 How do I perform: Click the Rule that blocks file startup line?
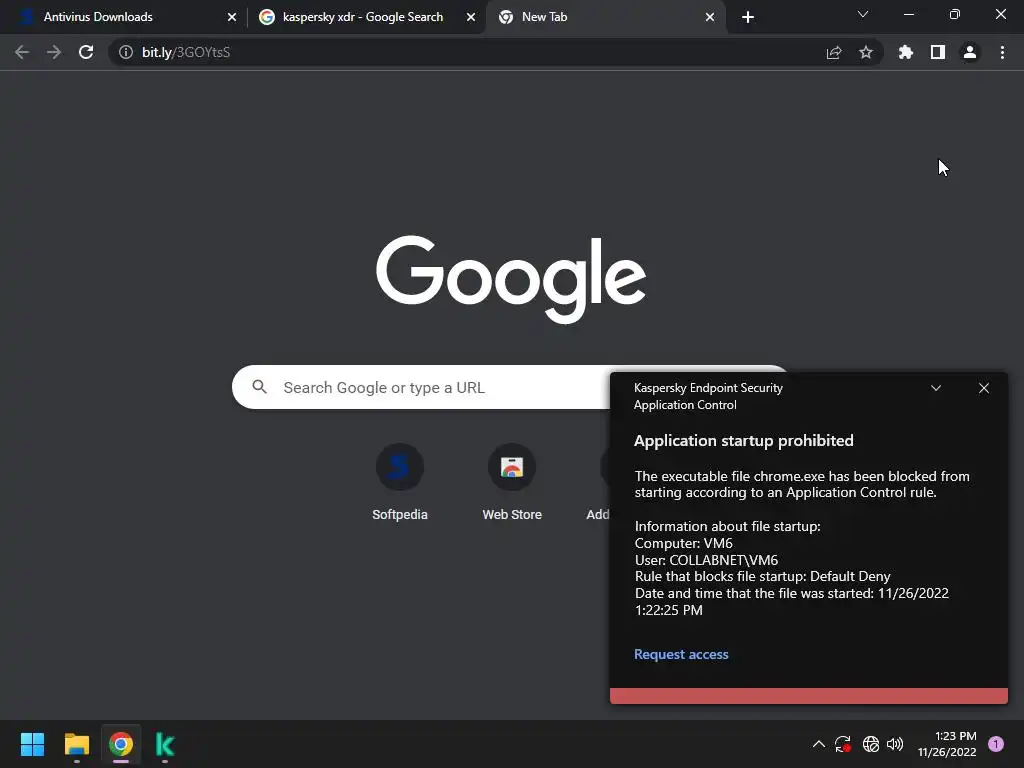[x=762, y=577]
